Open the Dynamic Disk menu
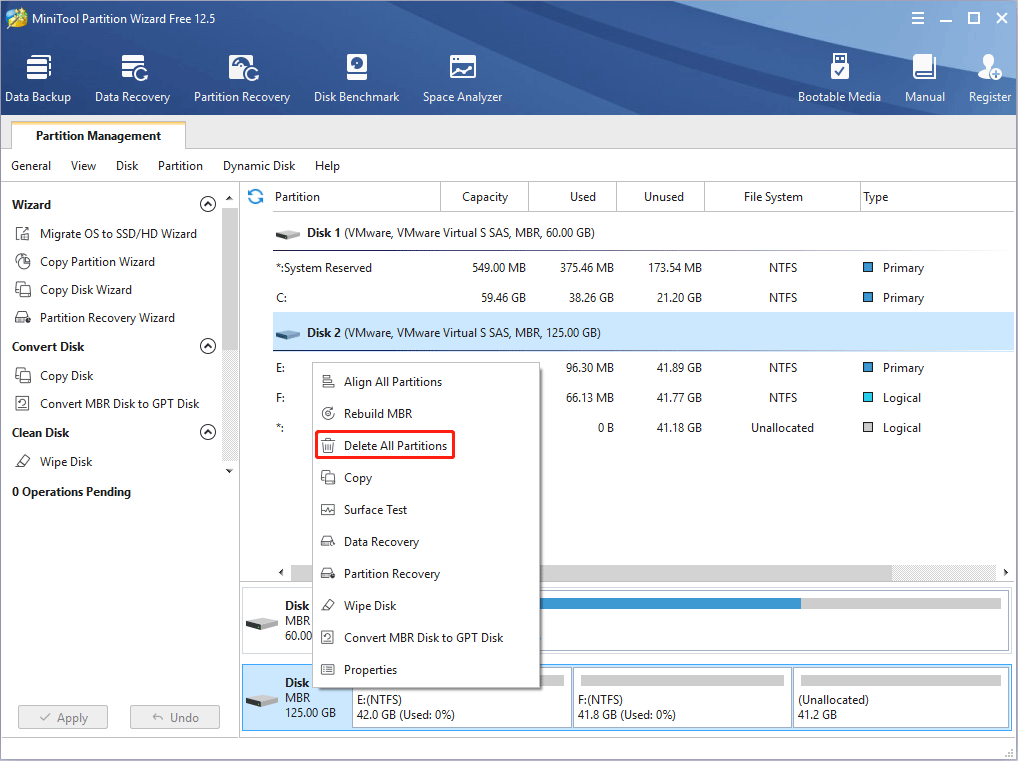Viewport: 1018px width, 761px height. click(259, 166)
